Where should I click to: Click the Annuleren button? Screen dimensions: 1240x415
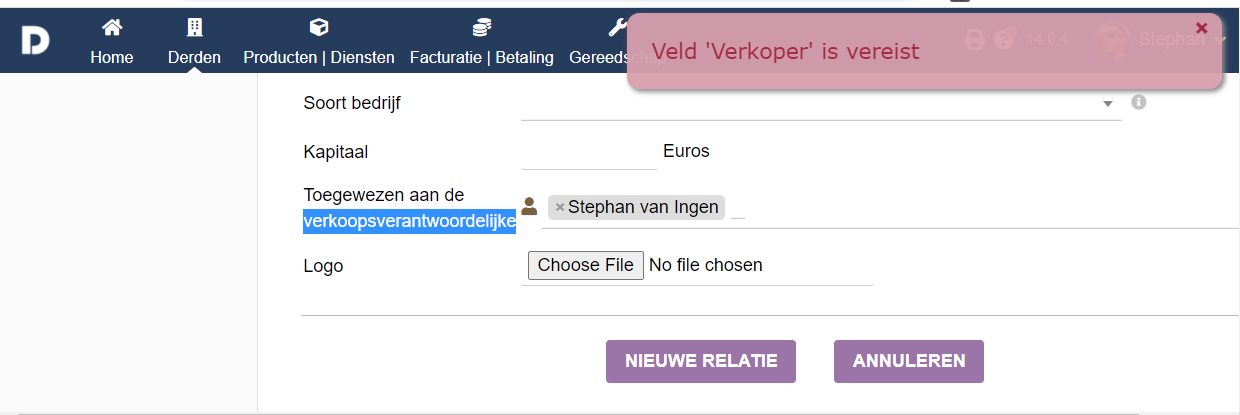(x=909, y=361)
